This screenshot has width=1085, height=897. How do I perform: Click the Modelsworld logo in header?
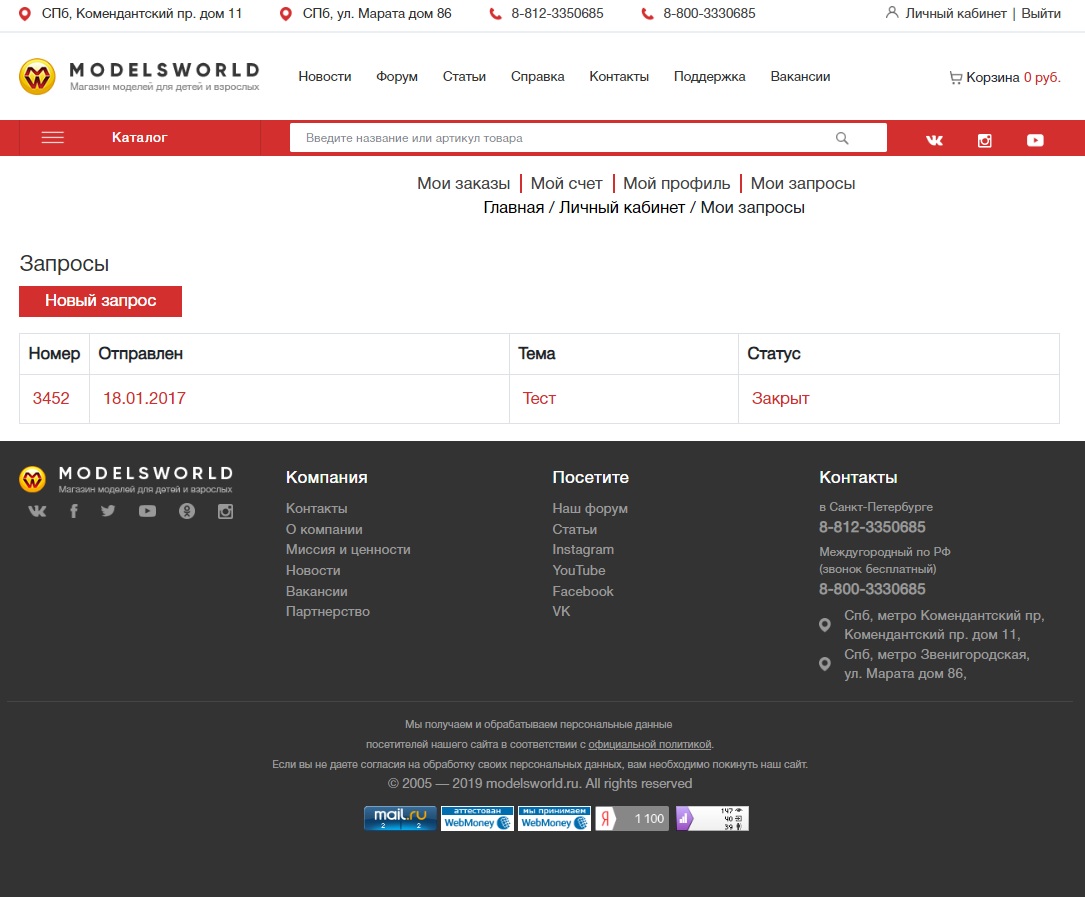pyautogui.click(x=139, y=77)
